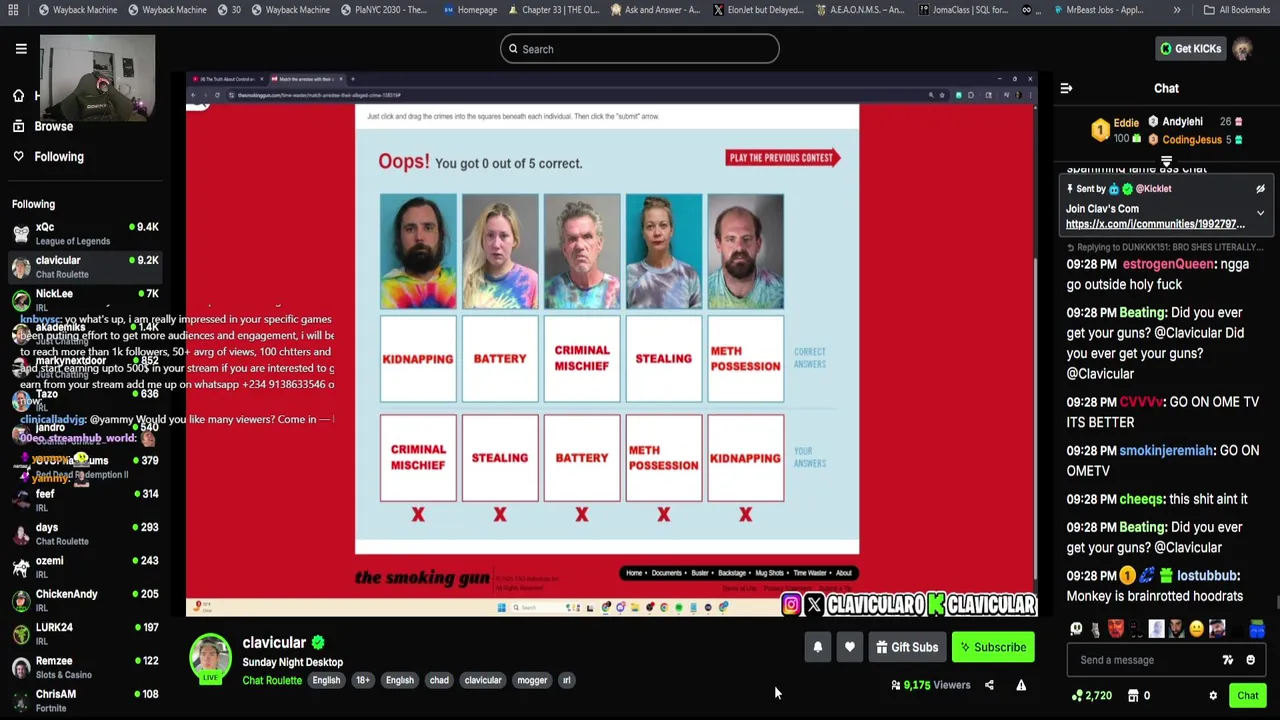1280x720 pixels.
Task: Open ChrisAM channel in sidebar
Action: point(84,700)
